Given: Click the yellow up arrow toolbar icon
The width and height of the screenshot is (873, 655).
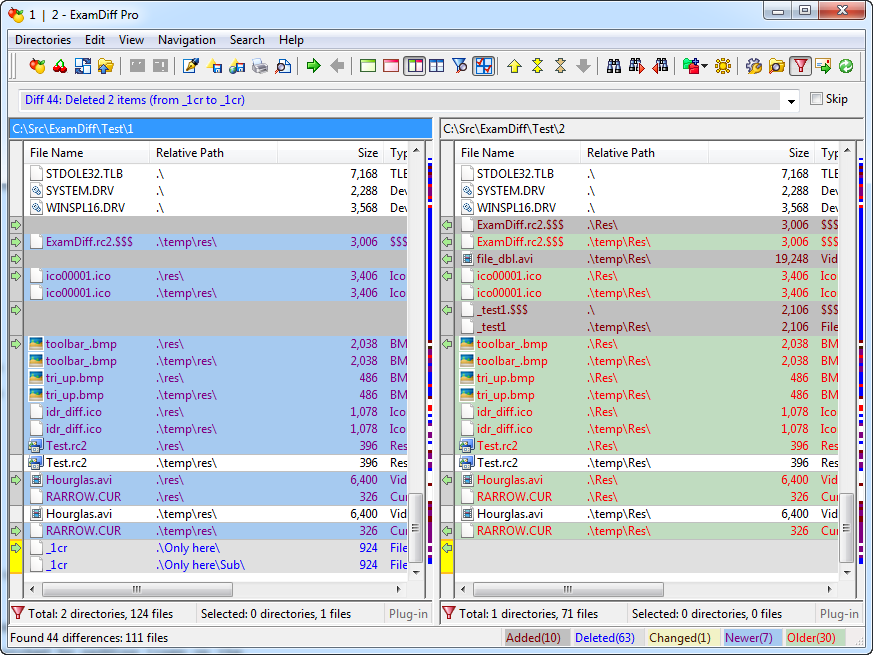Looking at the screenshot, I should point(514,66).
